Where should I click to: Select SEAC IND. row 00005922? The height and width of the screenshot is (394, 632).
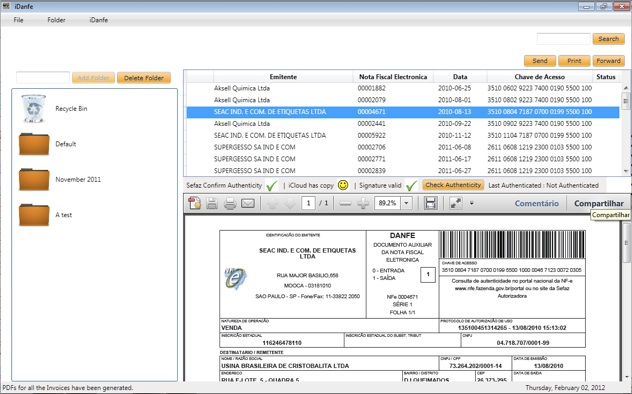click(x=403, y=135)
